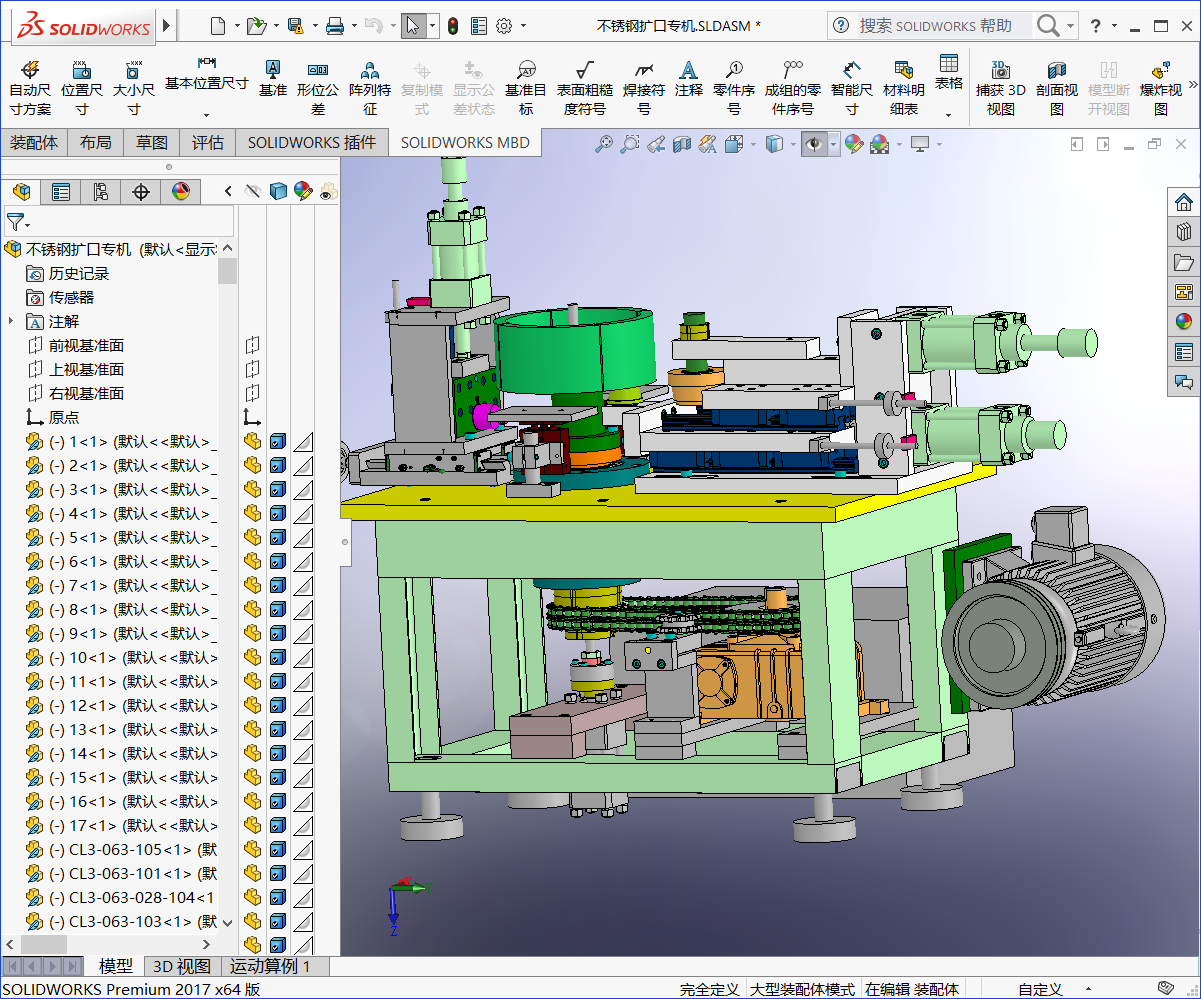
Task: Toggle hide/show column header in display pane
Action: click(x=253, y=191)
